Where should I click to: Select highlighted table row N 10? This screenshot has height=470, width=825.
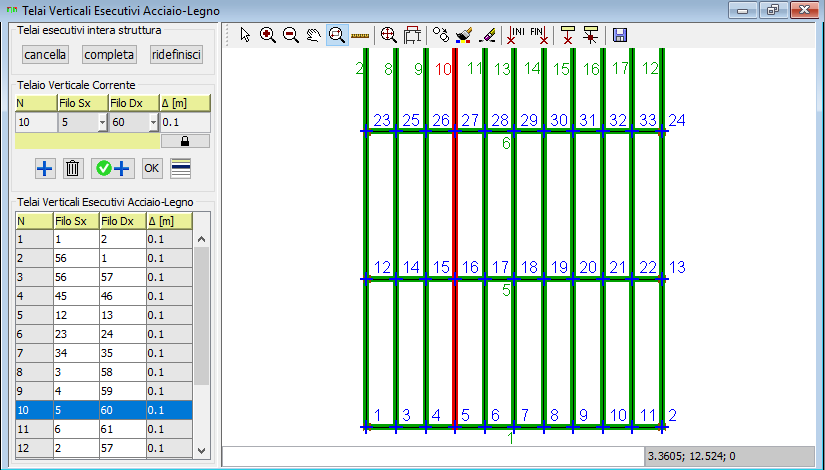coord(104,410)
